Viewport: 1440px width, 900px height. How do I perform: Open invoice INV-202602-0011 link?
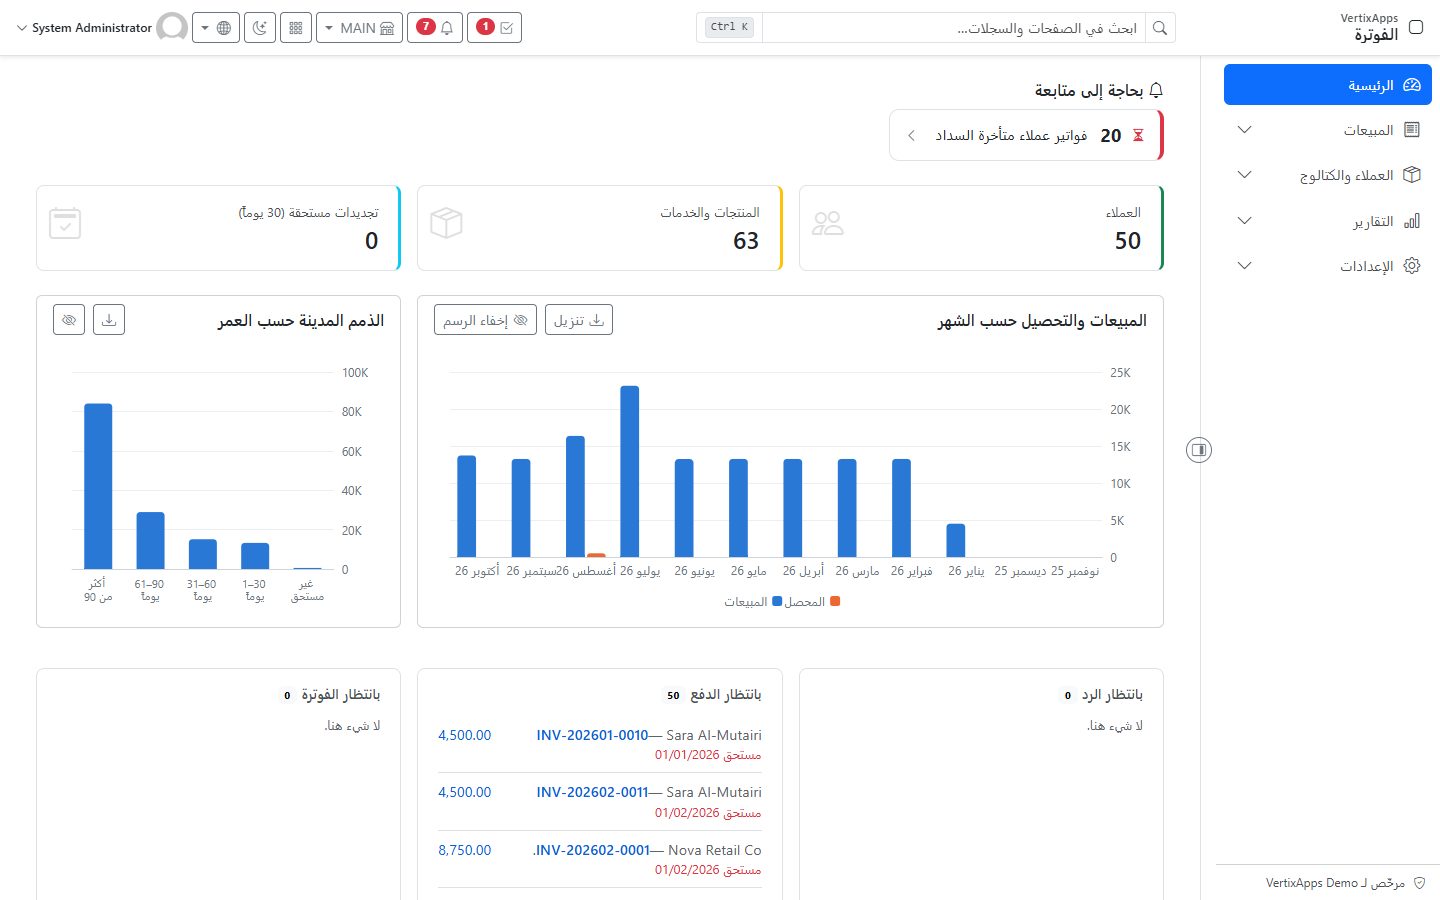[592, 792]
